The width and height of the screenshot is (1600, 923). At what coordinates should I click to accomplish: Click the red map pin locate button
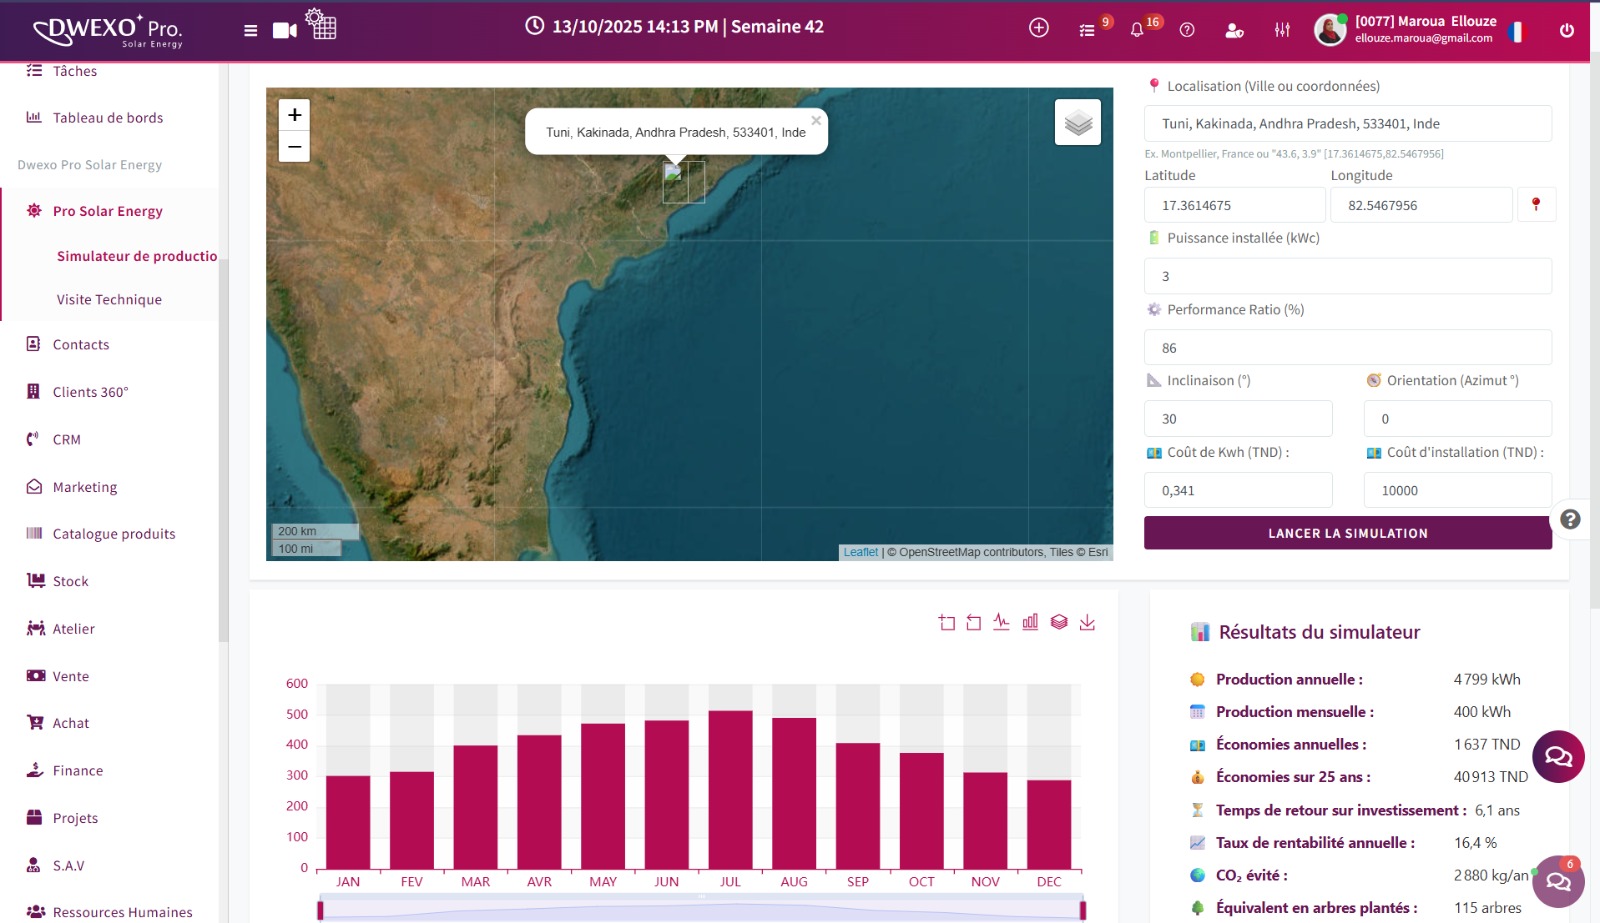coord(1536,205)
